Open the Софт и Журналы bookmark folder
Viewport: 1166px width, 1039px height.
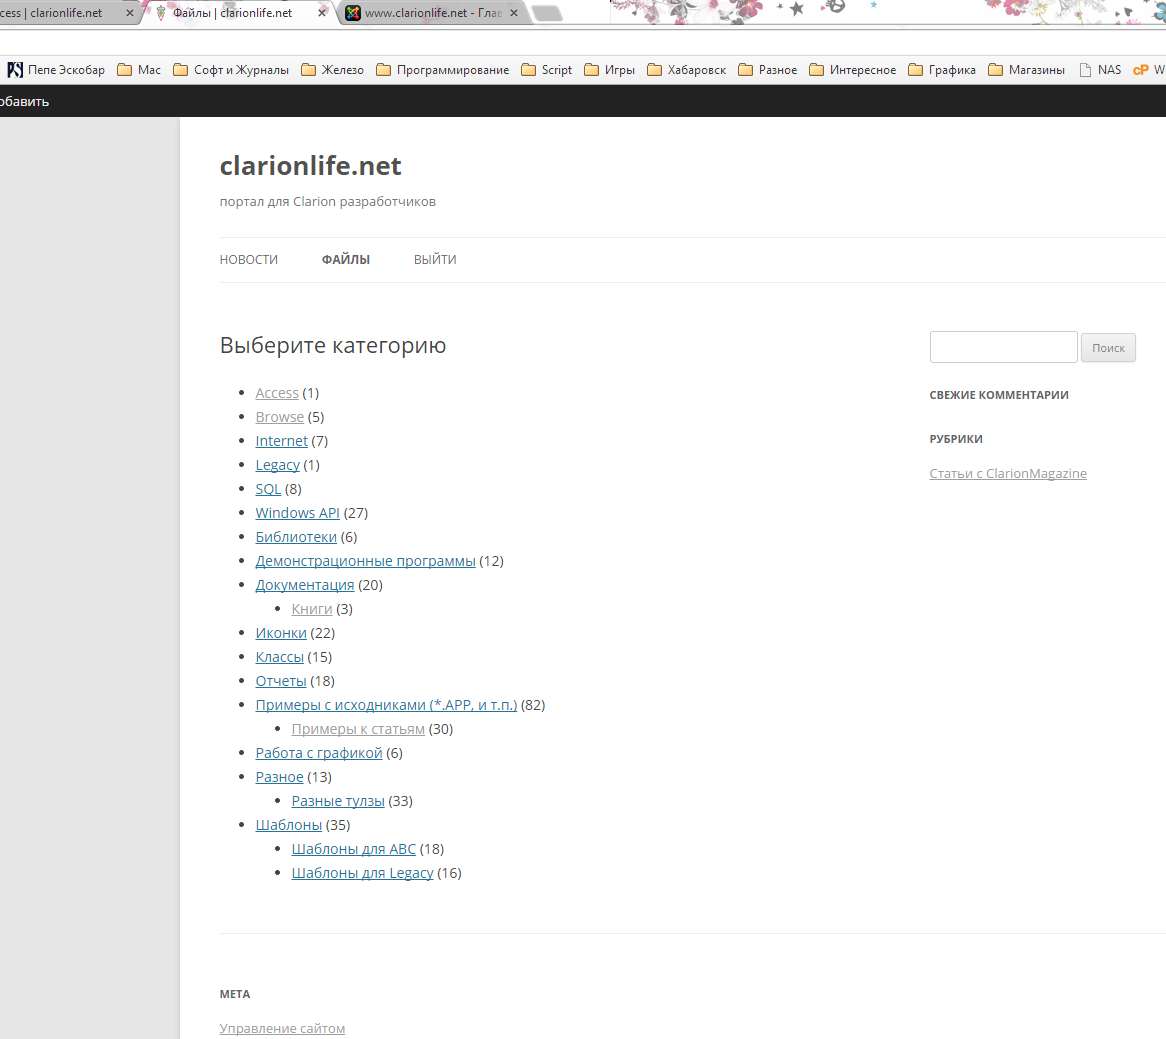(231, 70)
